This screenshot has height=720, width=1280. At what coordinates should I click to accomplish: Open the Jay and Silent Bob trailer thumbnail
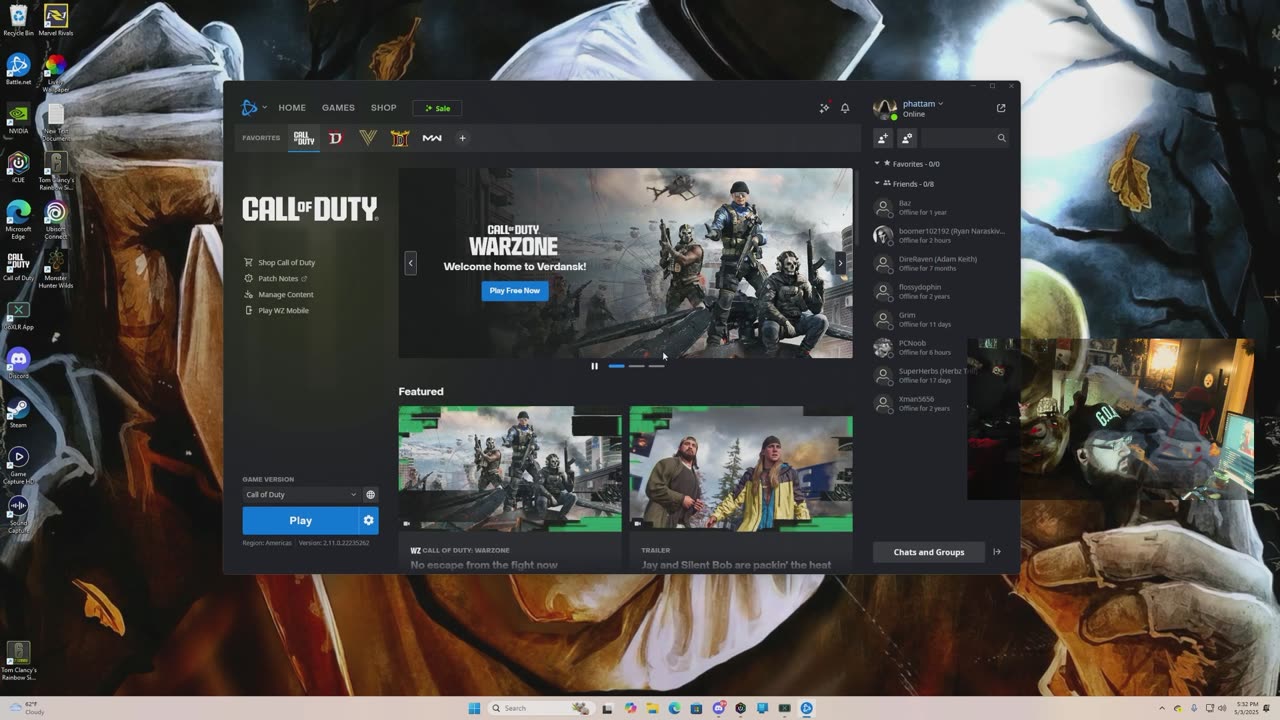click(741, 468)
